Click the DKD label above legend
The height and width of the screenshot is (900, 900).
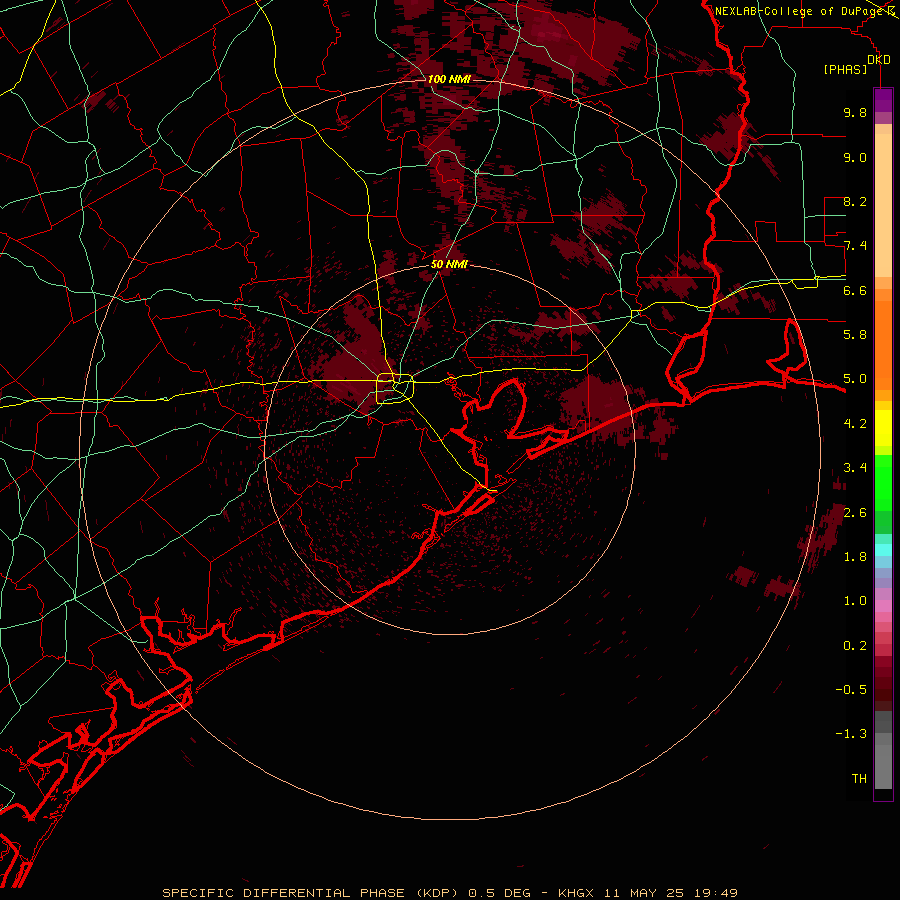coord(878,59)
